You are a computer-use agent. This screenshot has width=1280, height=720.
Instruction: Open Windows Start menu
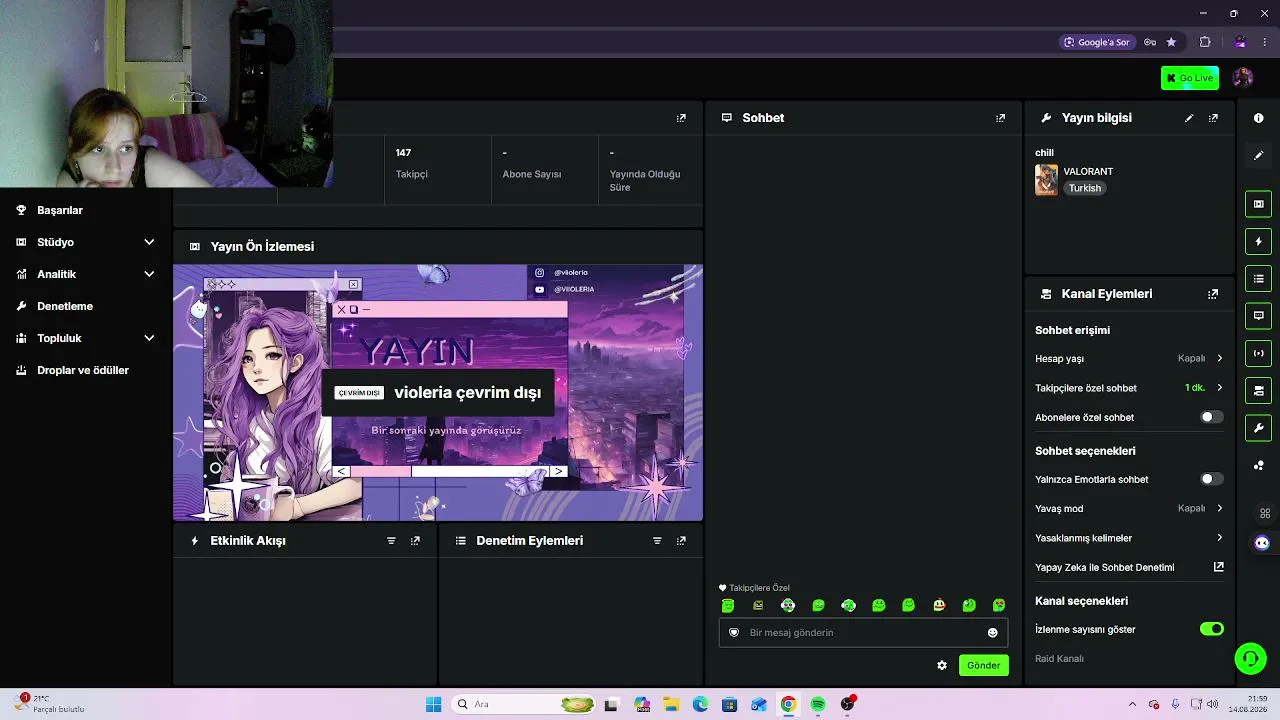(433, 704)
